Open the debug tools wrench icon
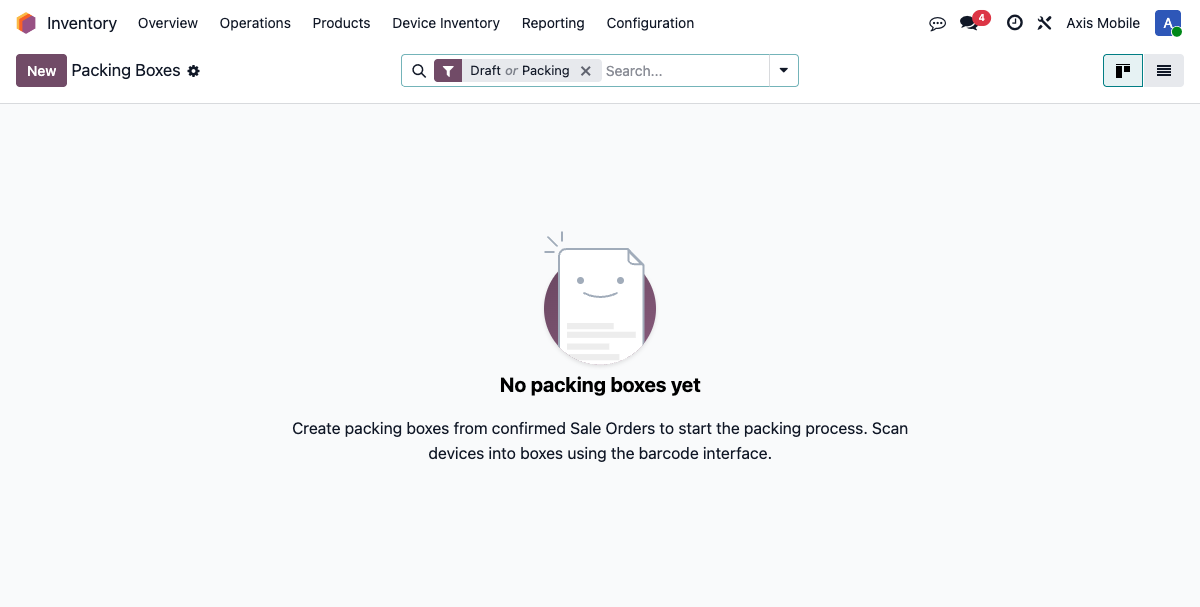 (1044, 23)
